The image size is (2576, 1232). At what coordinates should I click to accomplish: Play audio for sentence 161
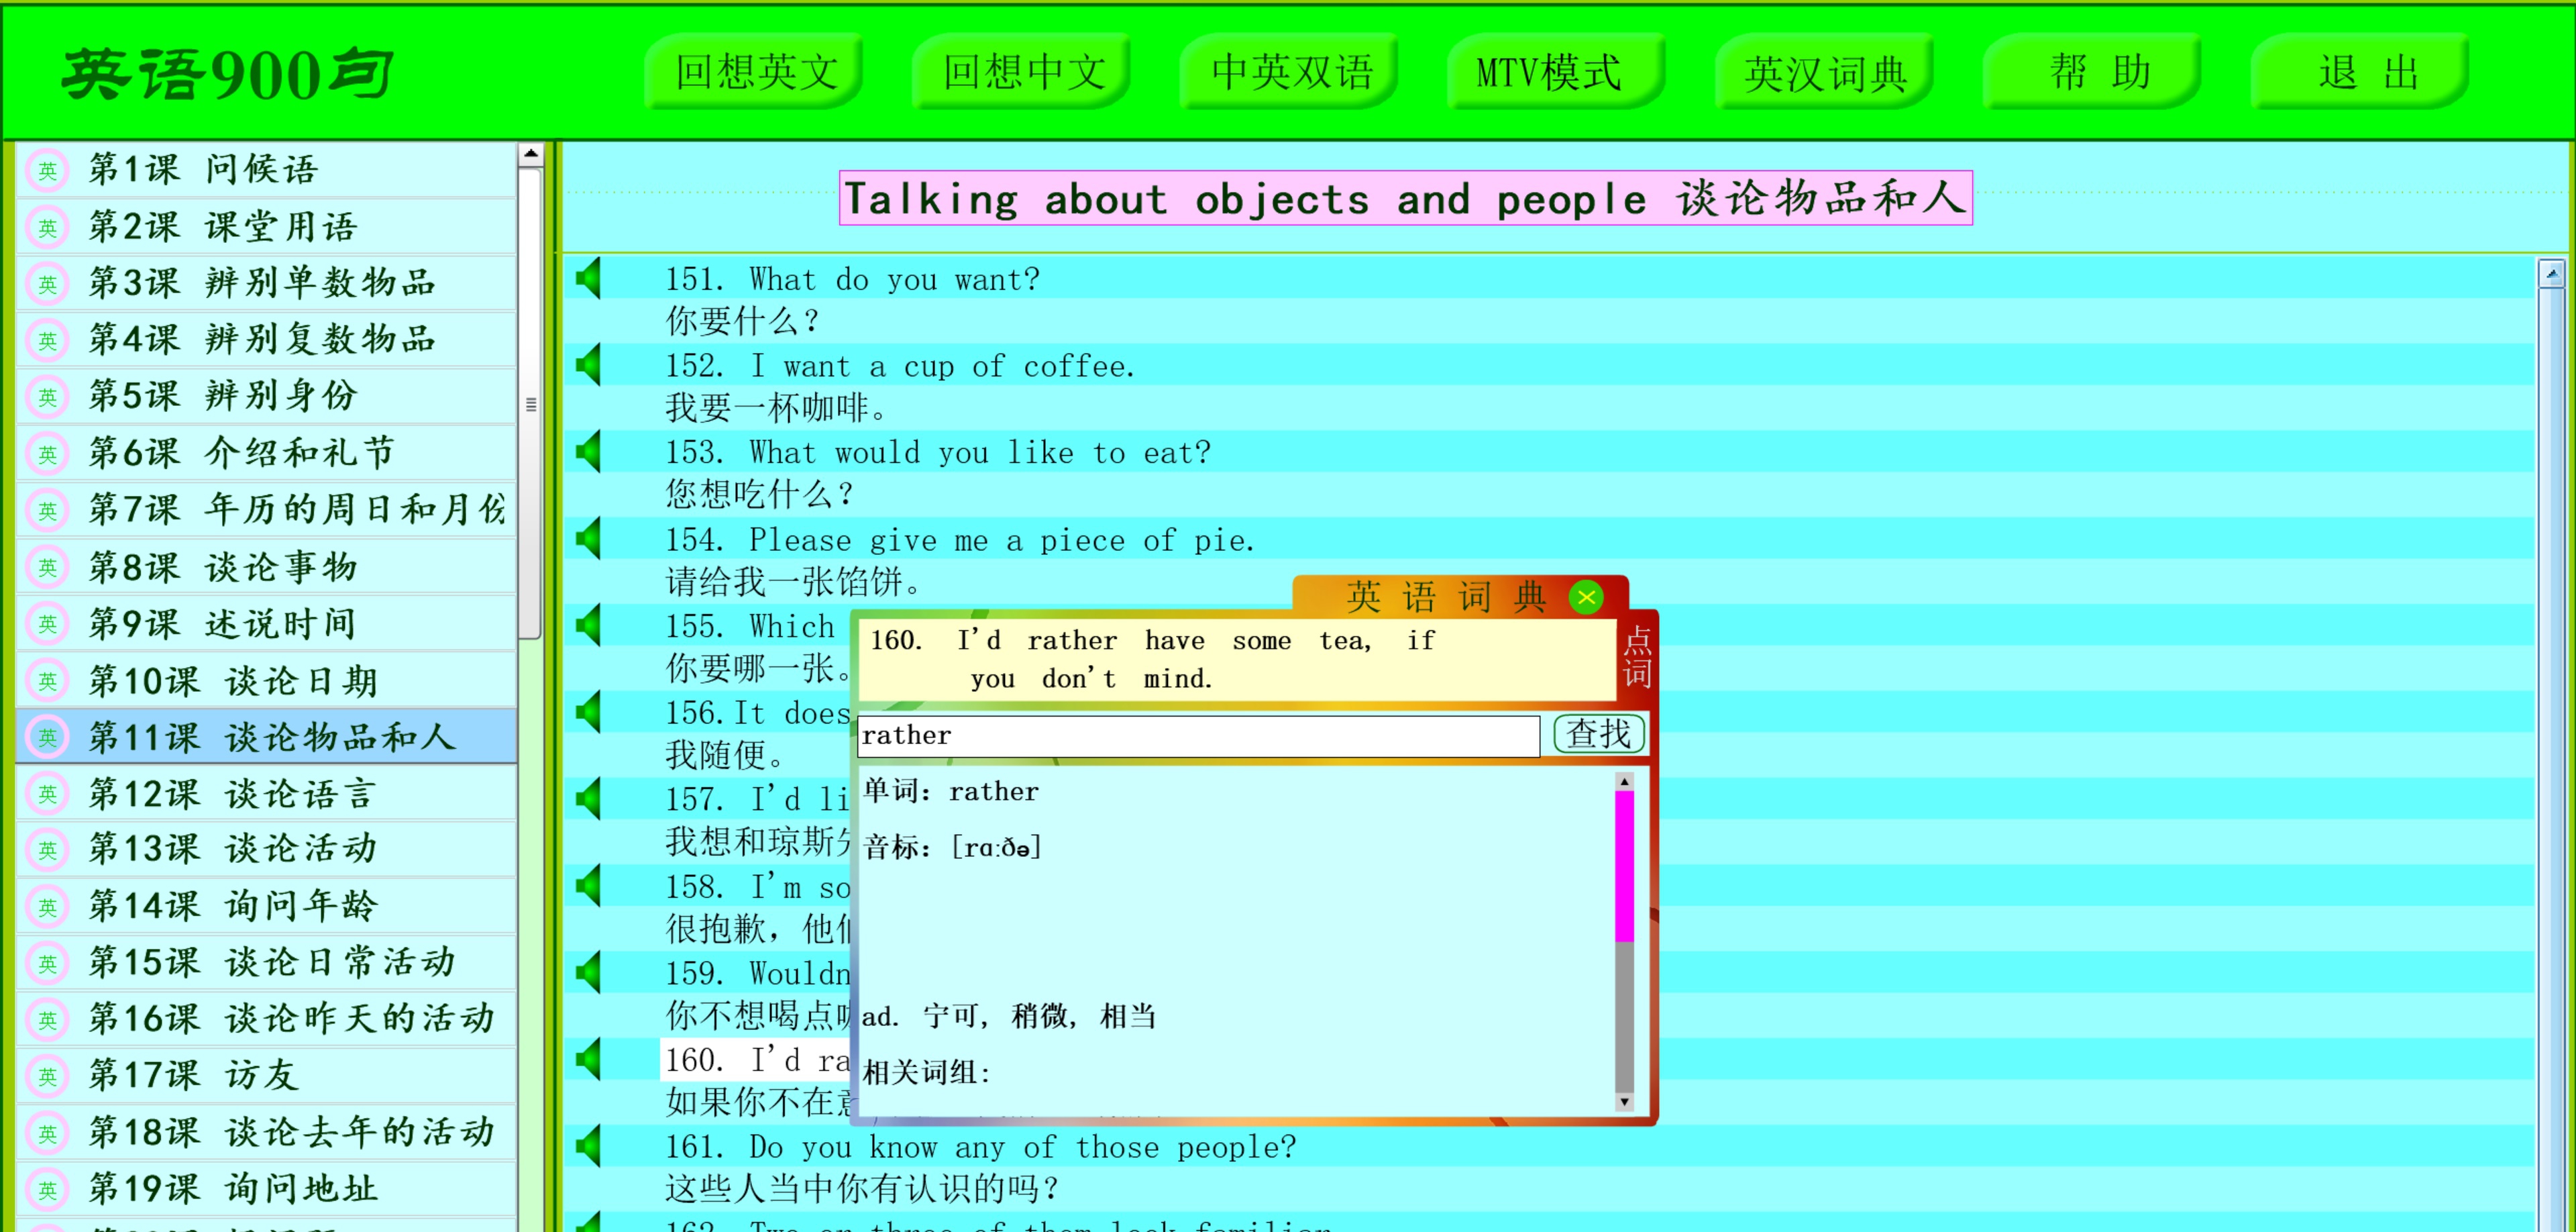589,1146
